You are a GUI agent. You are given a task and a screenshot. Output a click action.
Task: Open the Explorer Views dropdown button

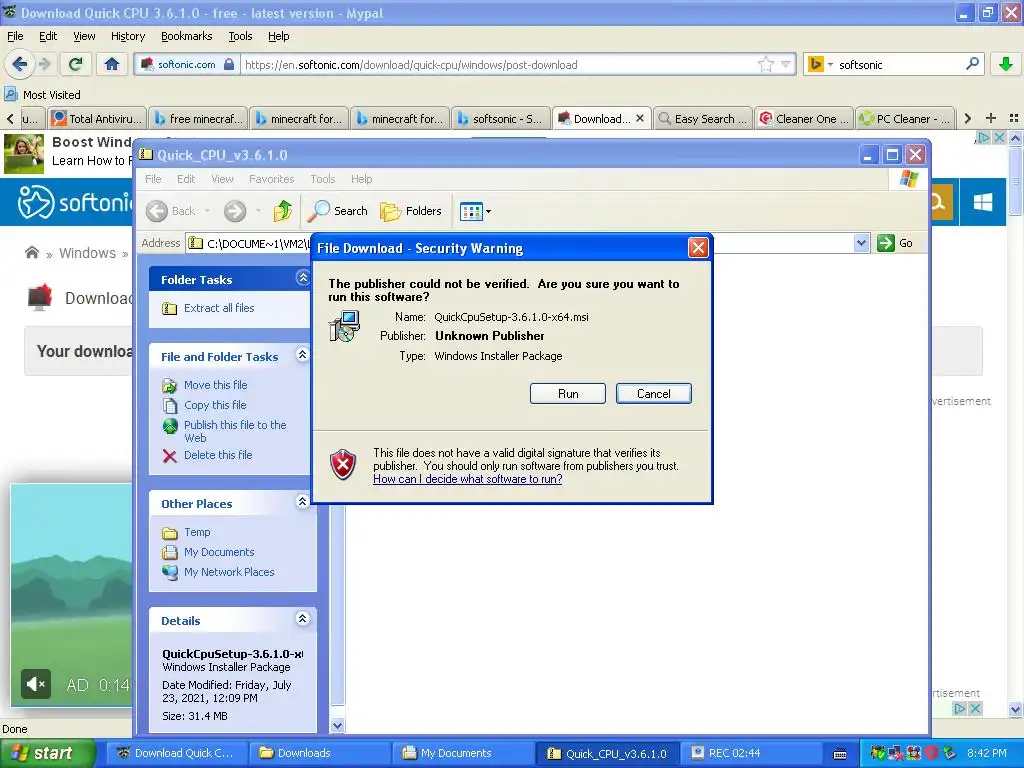(475, 211)
